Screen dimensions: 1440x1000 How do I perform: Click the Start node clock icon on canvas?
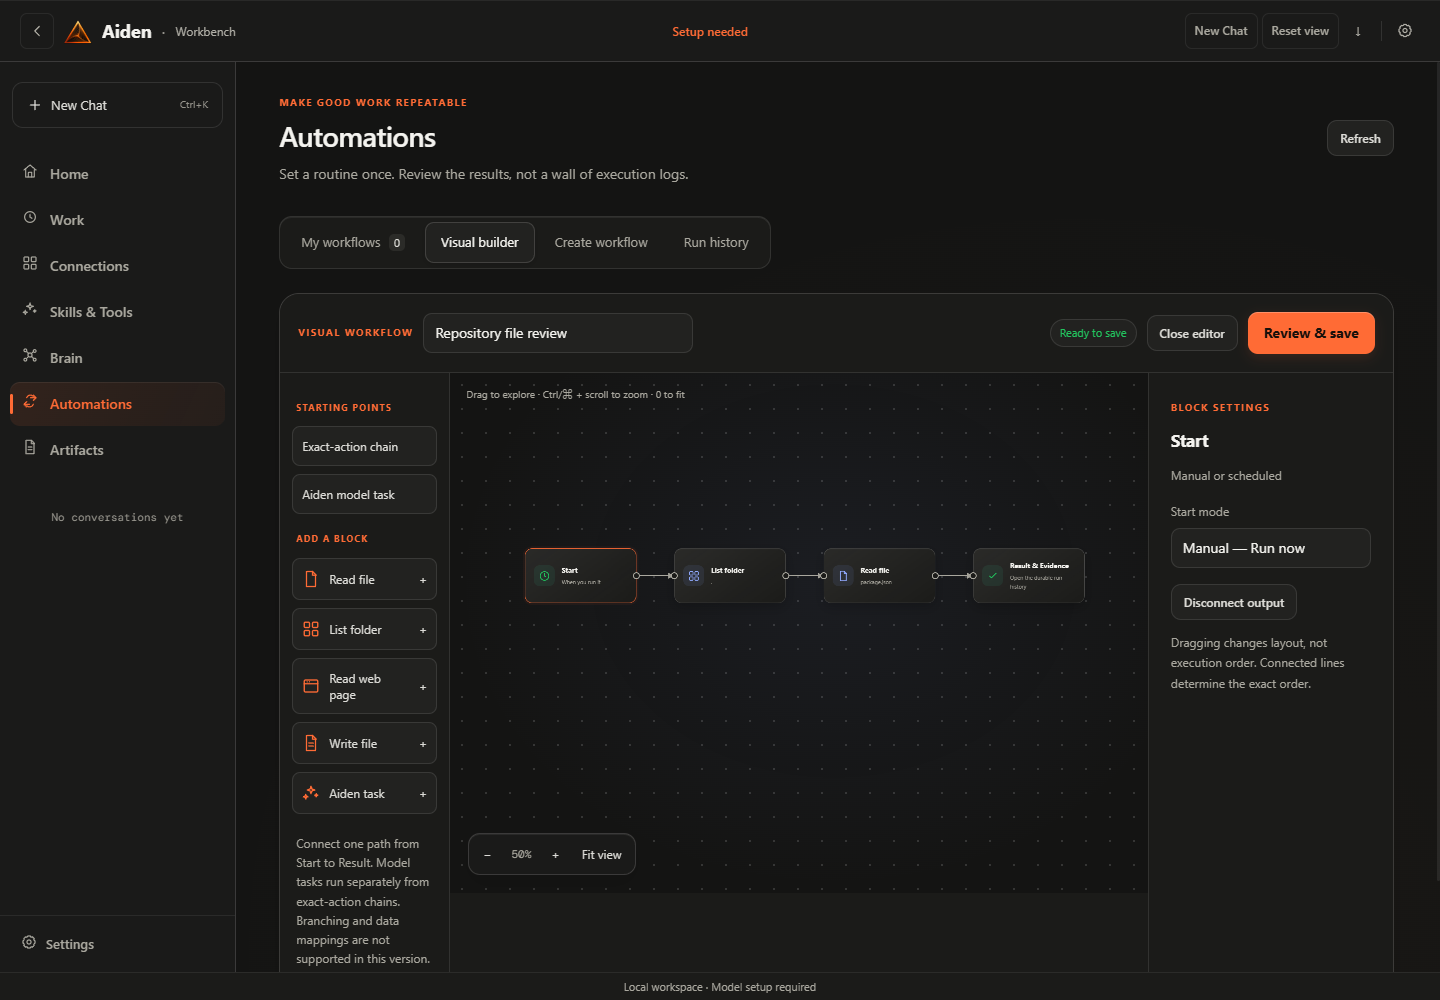pos(544,576)
